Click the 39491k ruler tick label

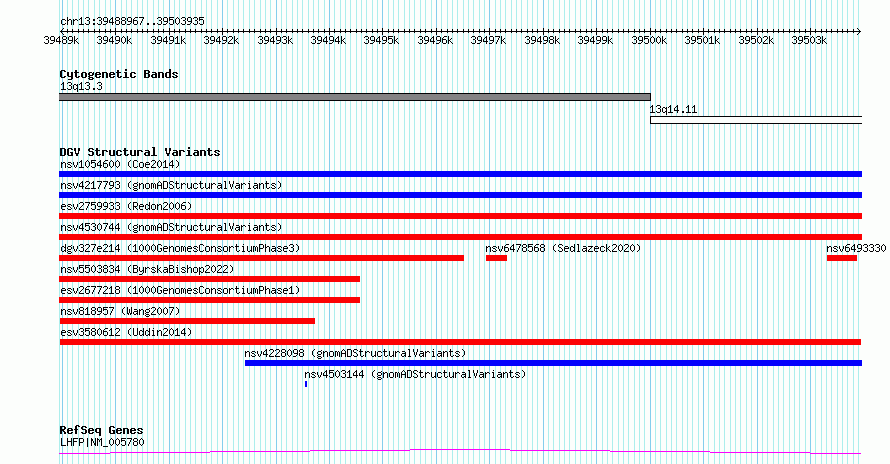pyautogui.click(x=168, y=40)
